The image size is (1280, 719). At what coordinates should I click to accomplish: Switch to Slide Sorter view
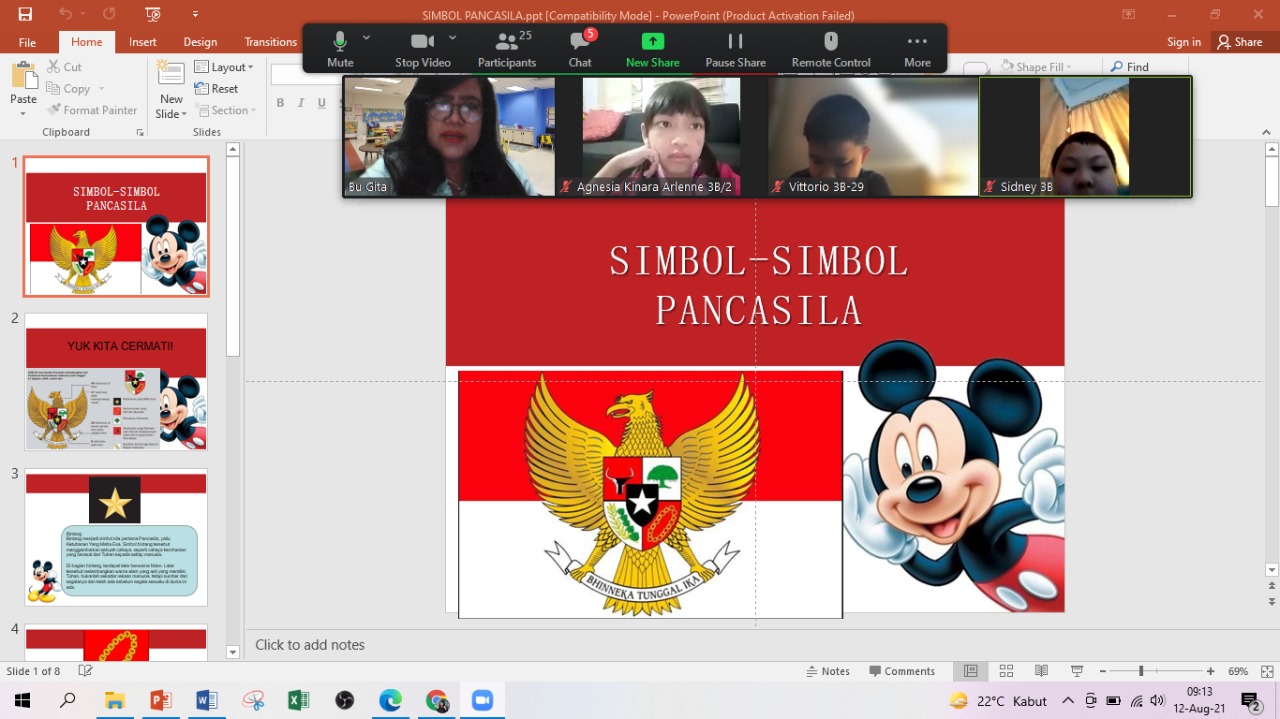[1006, 671]
